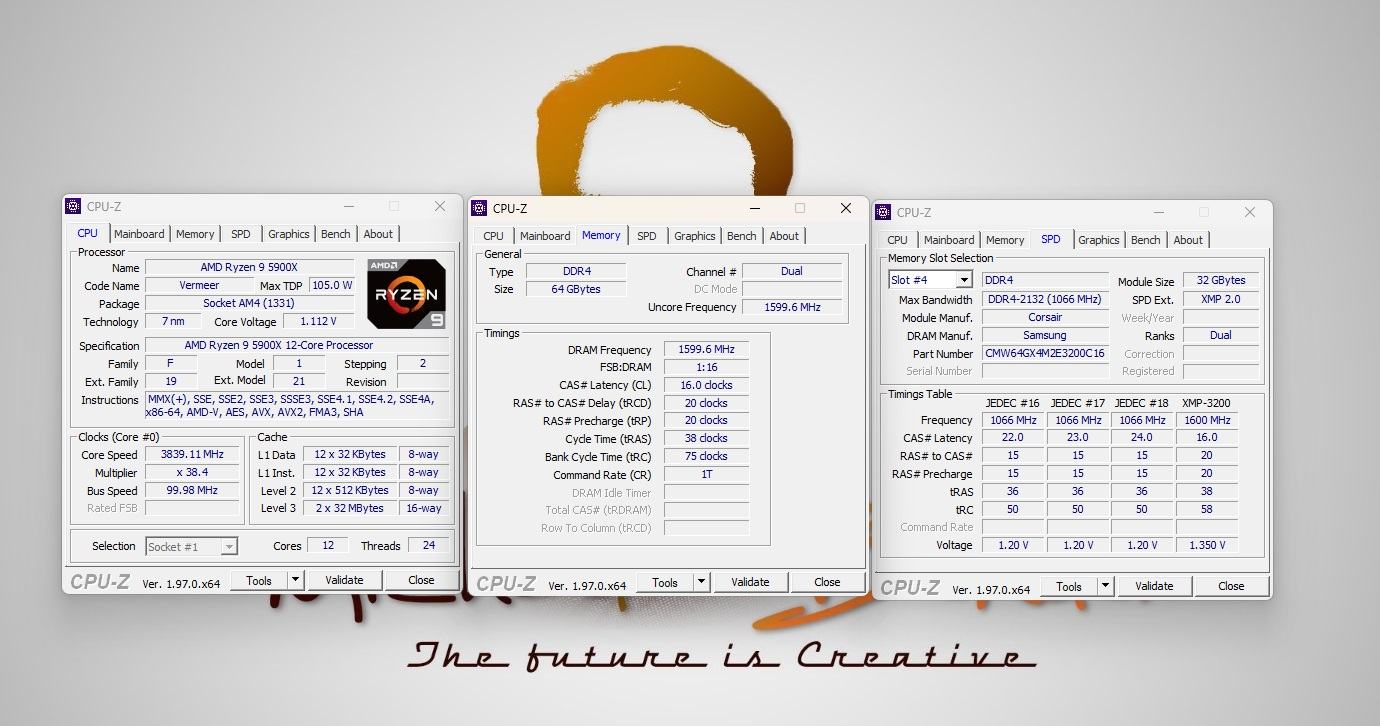
Task: Click the CPU-Z app icon in middle Memory window
Action: pos(479,208)
